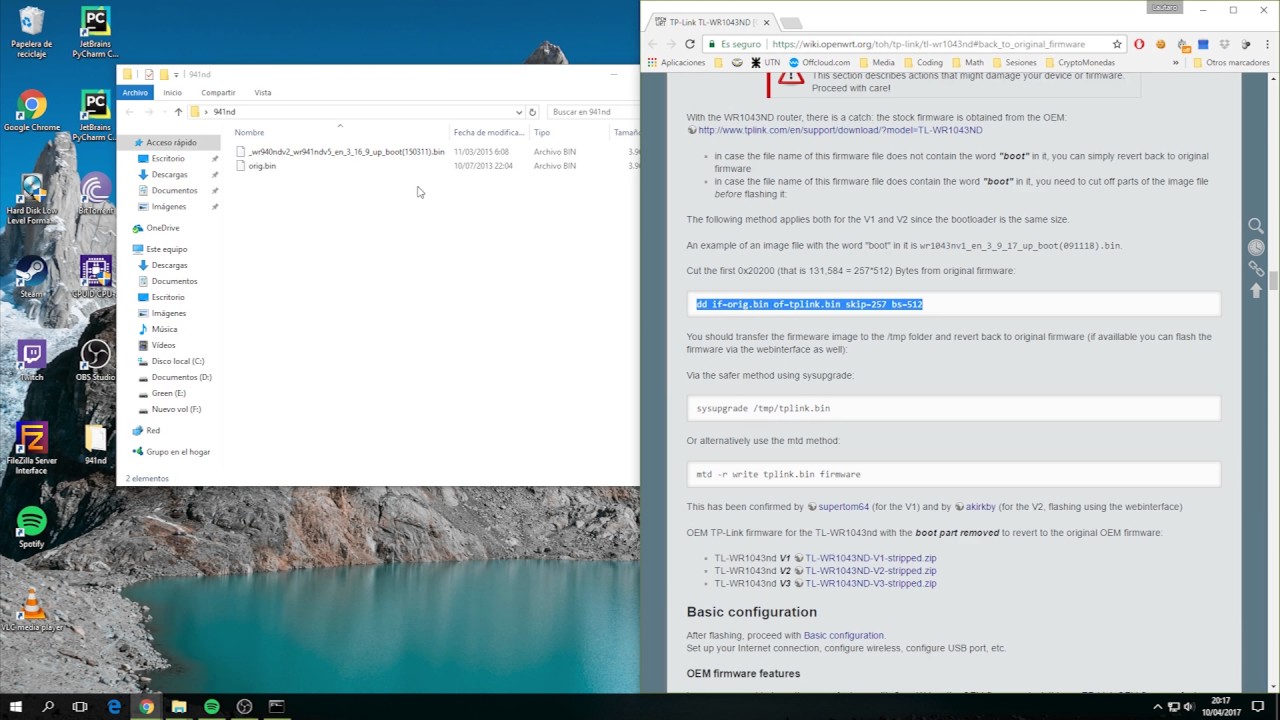Show hidden bookmarks via the chevron

point(1176,62)
